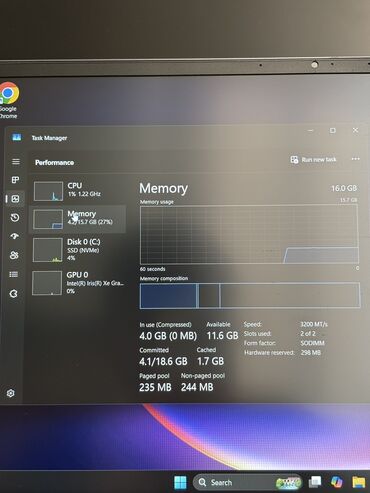Viewport: 370px width, 493px height.
Task: Open Task View icon on taskbar
Action: [315, 482]
